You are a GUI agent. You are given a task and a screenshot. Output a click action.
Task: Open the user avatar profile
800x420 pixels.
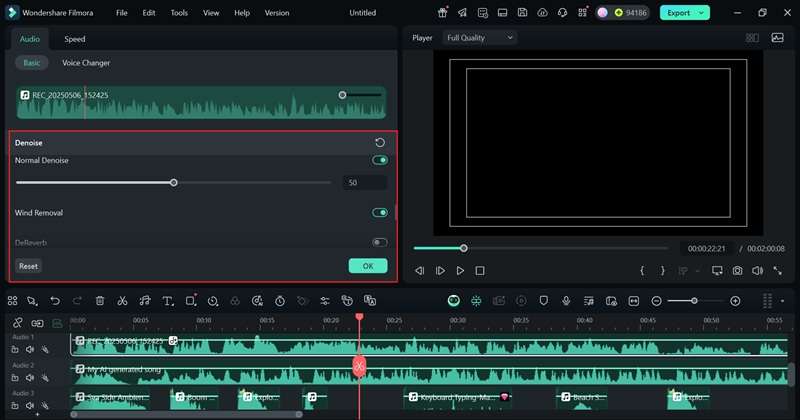pyautogui.click(x=603, y=13)
